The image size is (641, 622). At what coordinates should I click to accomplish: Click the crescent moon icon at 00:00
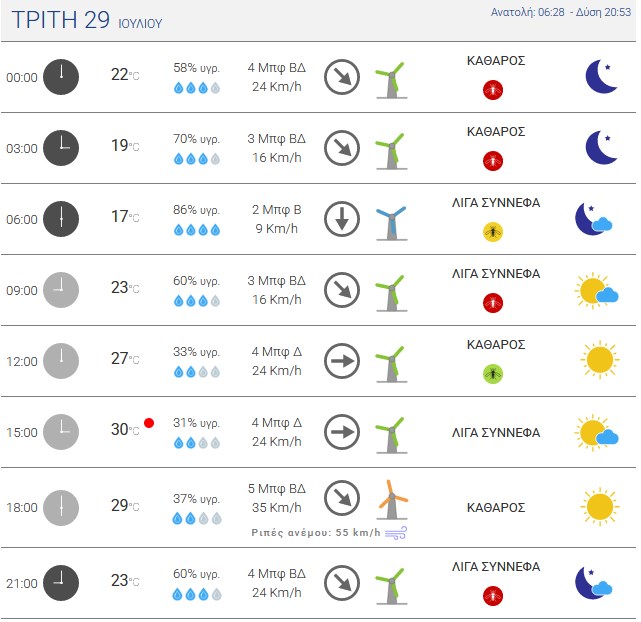click(601, 76)
